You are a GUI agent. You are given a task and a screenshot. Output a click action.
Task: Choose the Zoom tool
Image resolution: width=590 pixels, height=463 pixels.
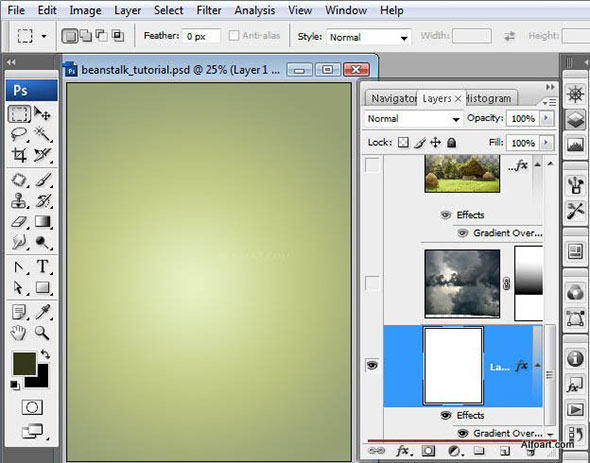tap(43, 333)
